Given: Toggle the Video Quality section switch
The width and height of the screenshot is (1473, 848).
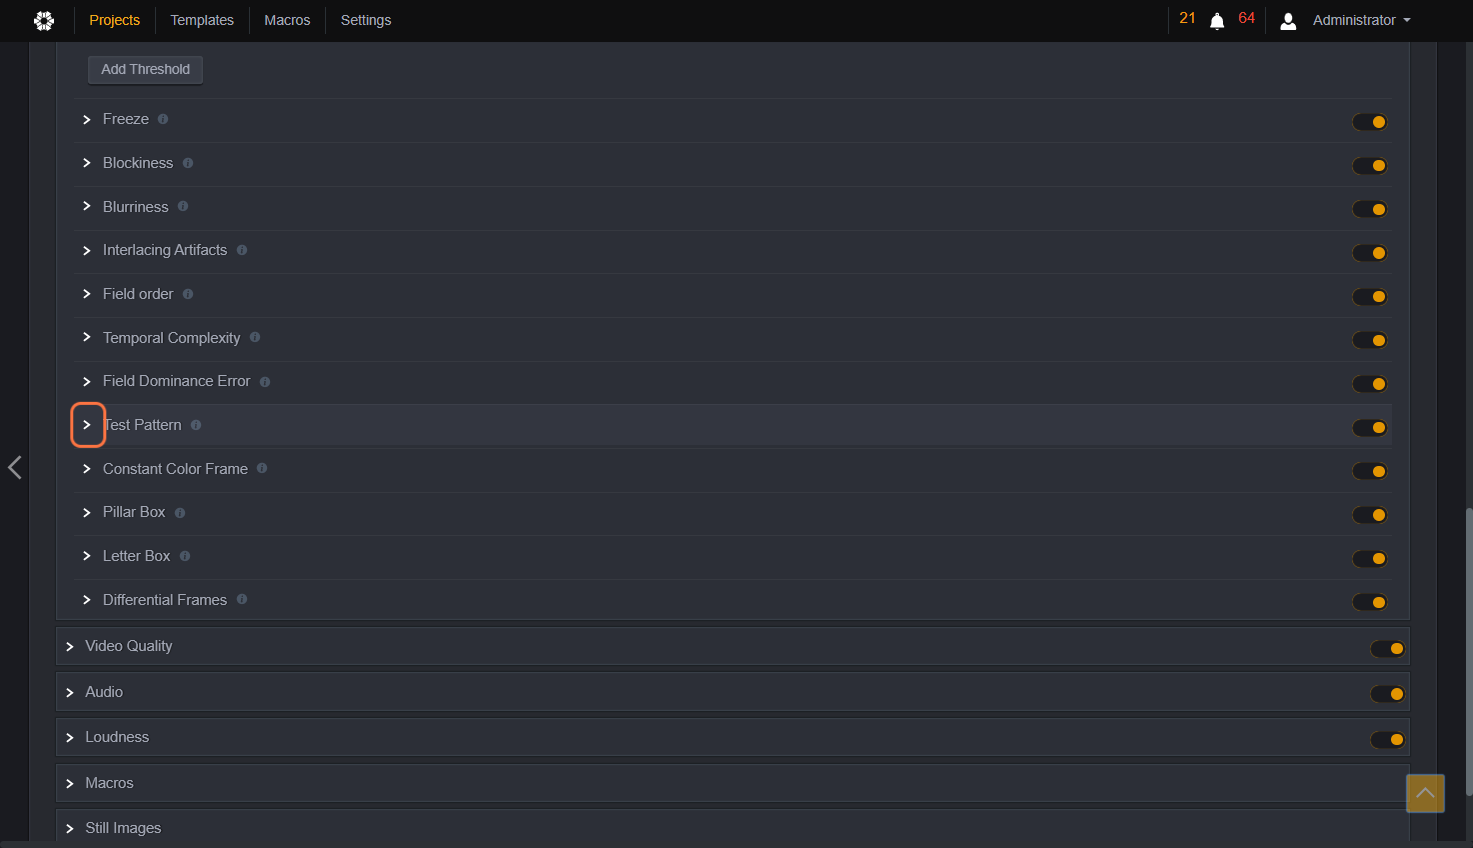Looking at the screenshot, I should pos(1388,649).
